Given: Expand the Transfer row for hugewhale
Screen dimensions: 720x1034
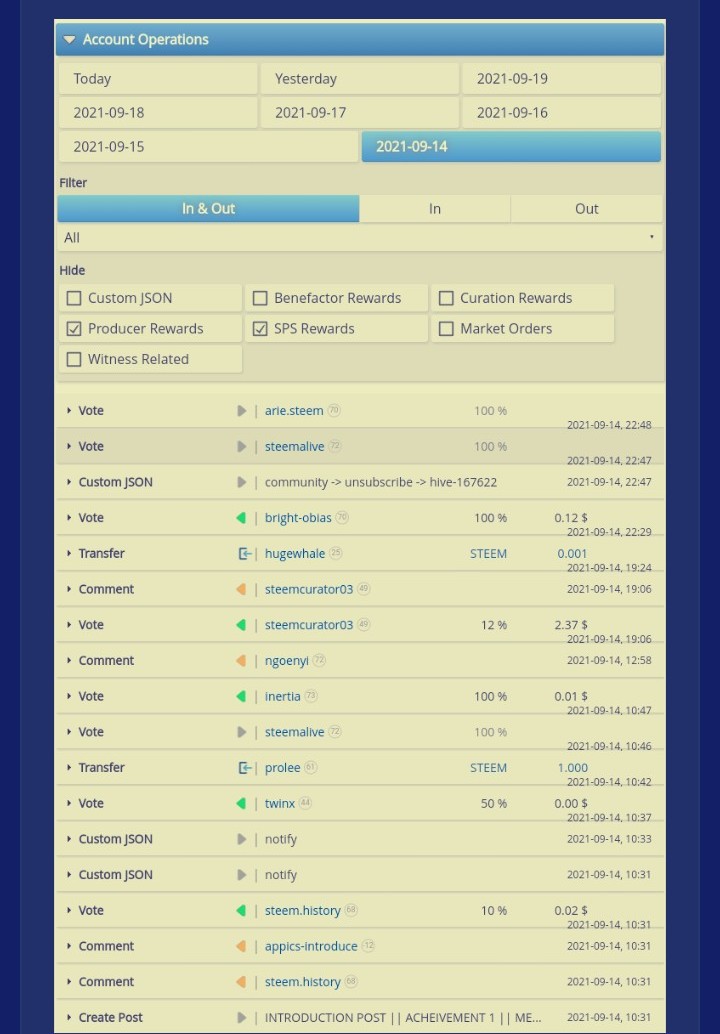Looking at the screenshot, I should click(x=69, y=553).
